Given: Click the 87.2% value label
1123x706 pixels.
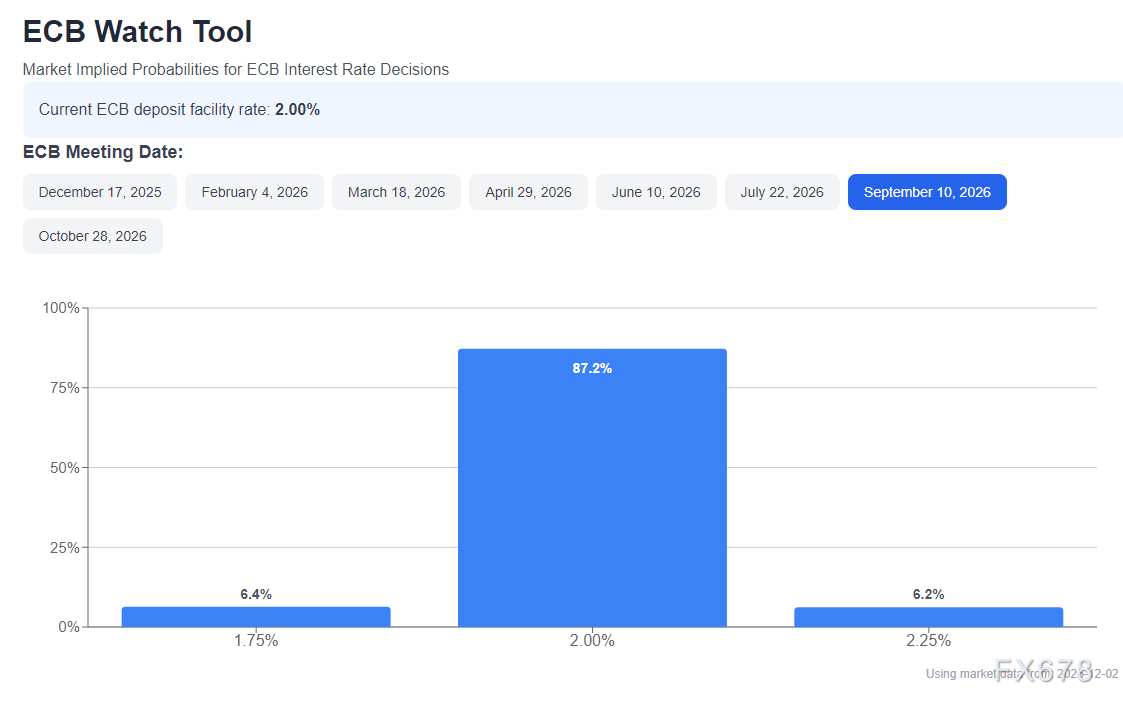Looking at the screenshot, I should [592, 368].
